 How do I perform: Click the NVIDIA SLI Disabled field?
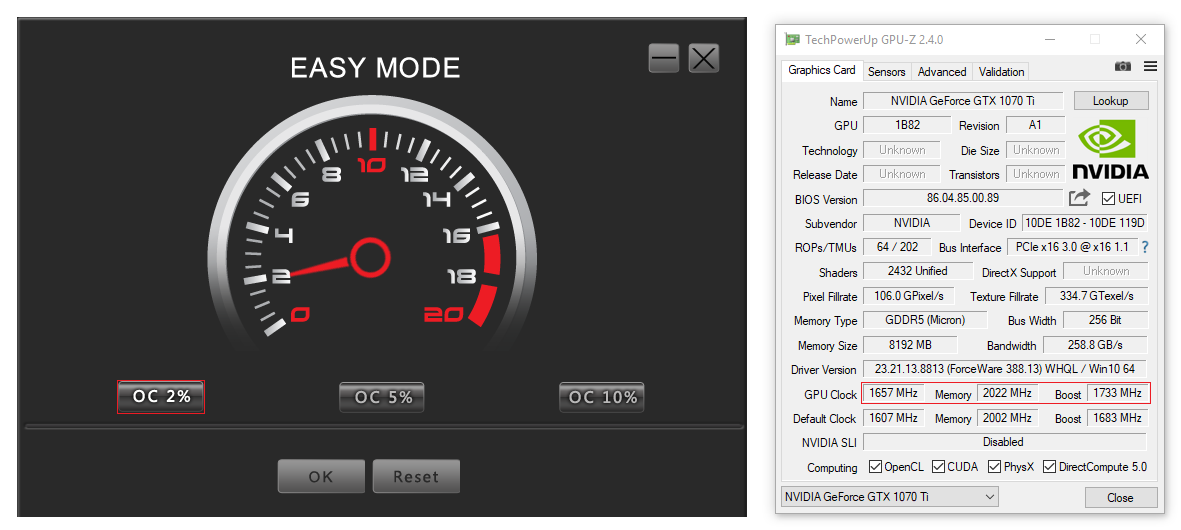click(1004, 442)
